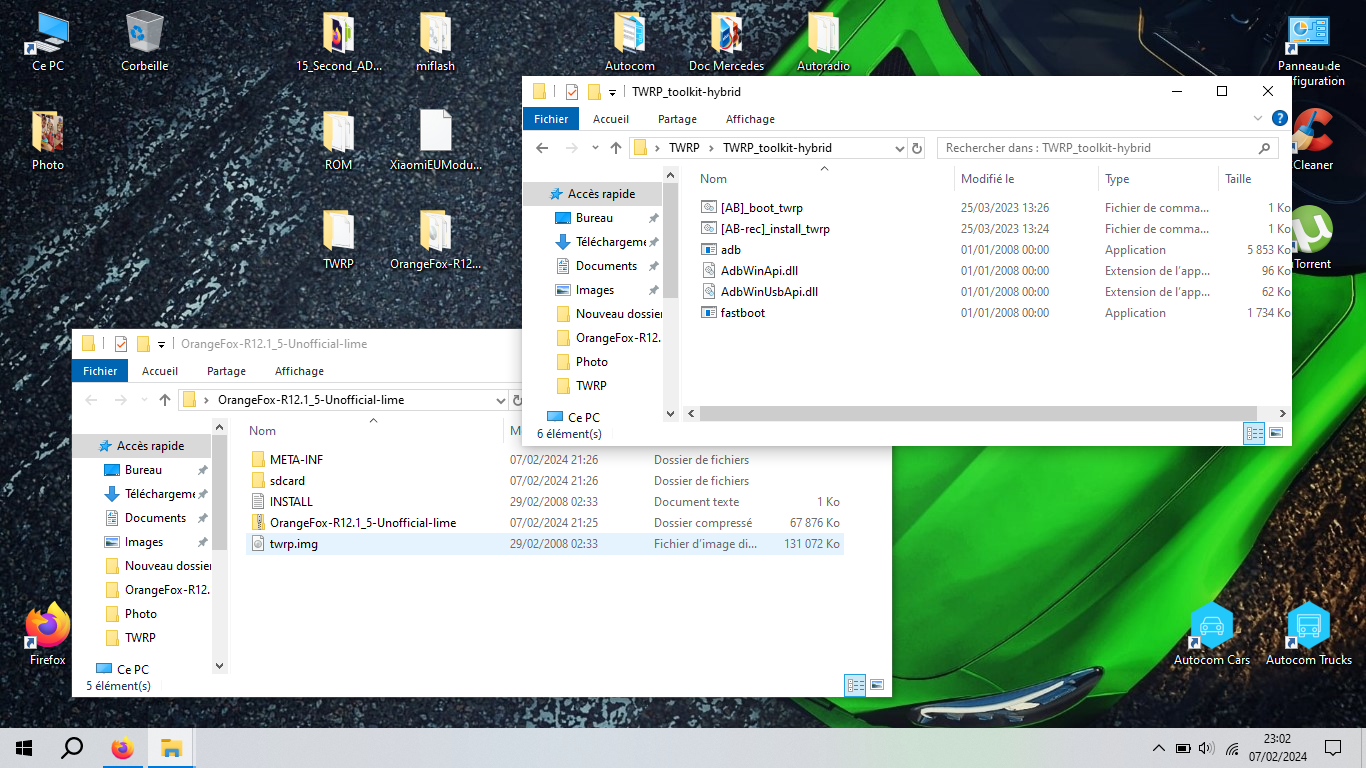
Task: Open the Autoradio desktop folder
Action: pos(823,42)
